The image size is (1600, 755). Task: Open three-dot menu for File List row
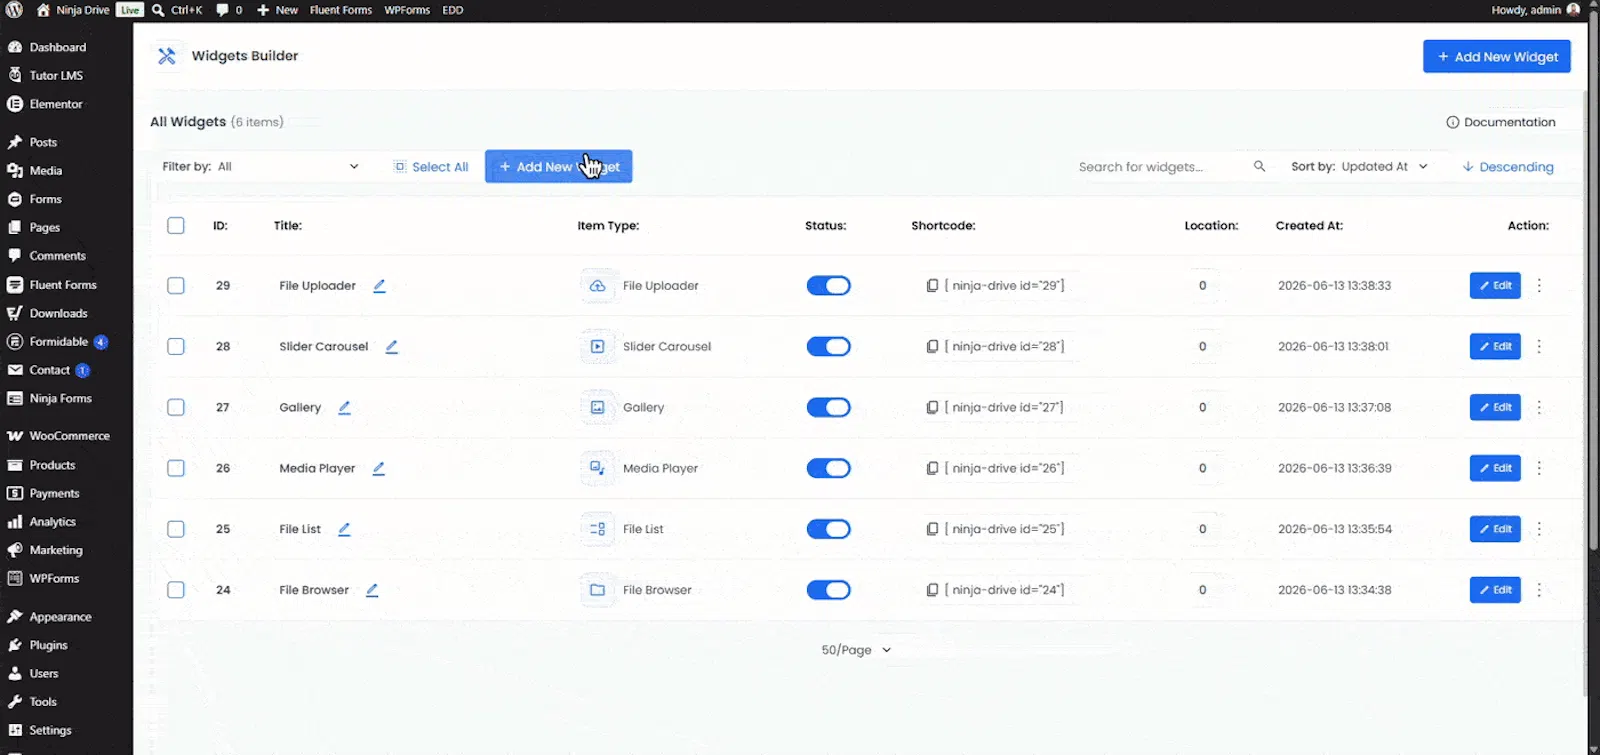(x=1539, y=529)
